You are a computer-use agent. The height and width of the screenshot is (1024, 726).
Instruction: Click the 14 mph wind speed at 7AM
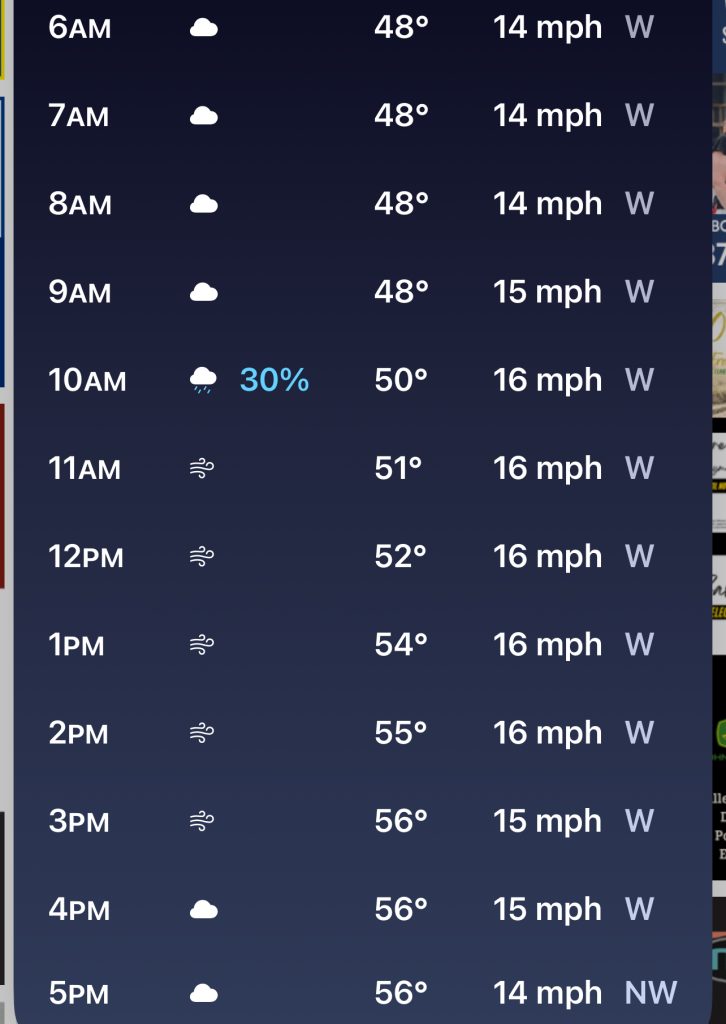547,117
